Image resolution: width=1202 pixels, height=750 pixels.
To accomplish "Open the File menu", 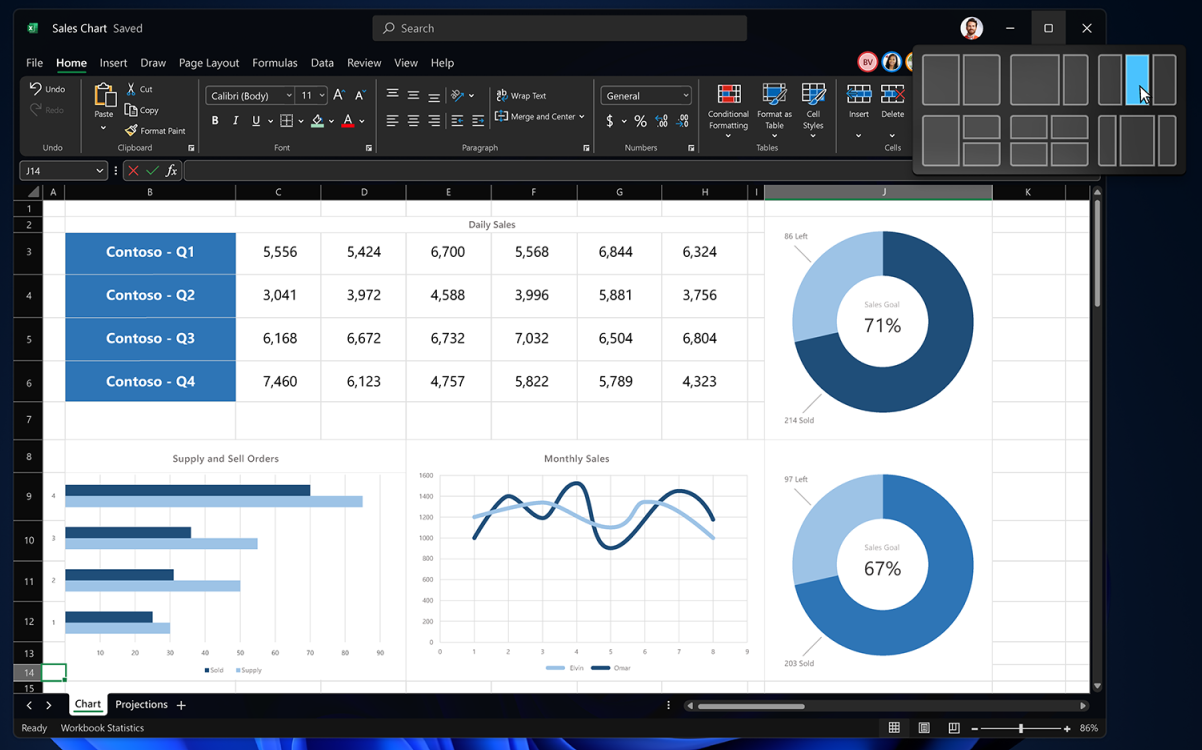I will pyautogui.click(x=34, y=62).
